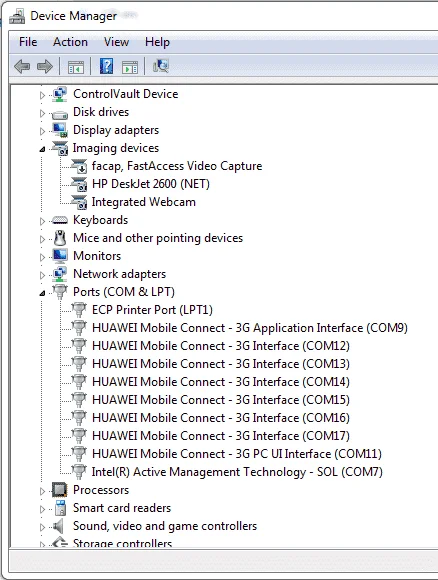Select HP DeskJet 2600 (NET) device
Viewport: 438px width, 580px height.
[x=151, y=184]
